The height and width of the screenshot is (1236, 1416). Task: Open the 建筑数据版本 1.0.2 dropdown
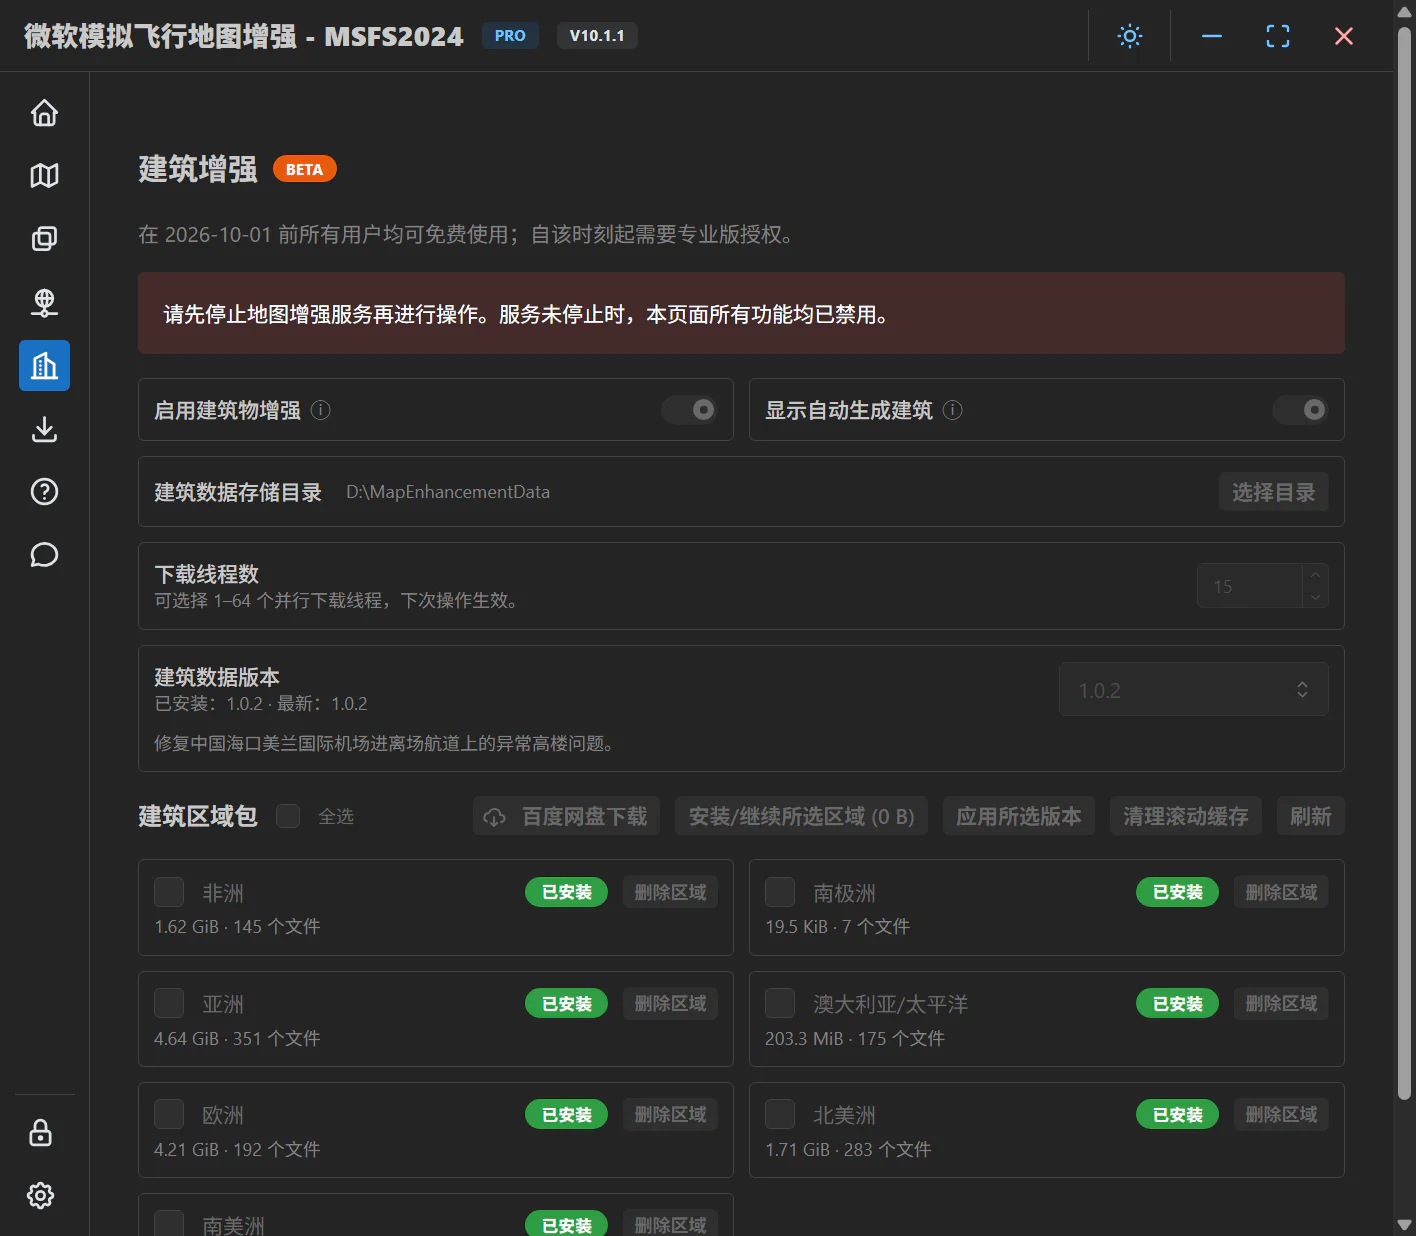pyautogui.click(x=1194, y=689)
